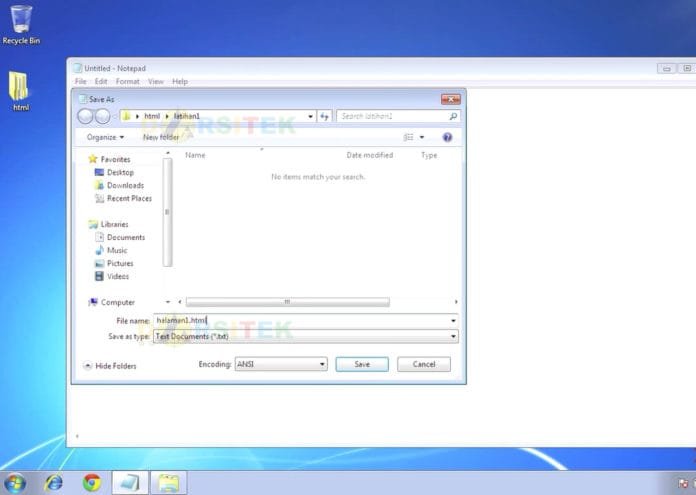The image size is (696, 495).
Task: Sort by the Date modified column header
Action: (x=370, y=155)
